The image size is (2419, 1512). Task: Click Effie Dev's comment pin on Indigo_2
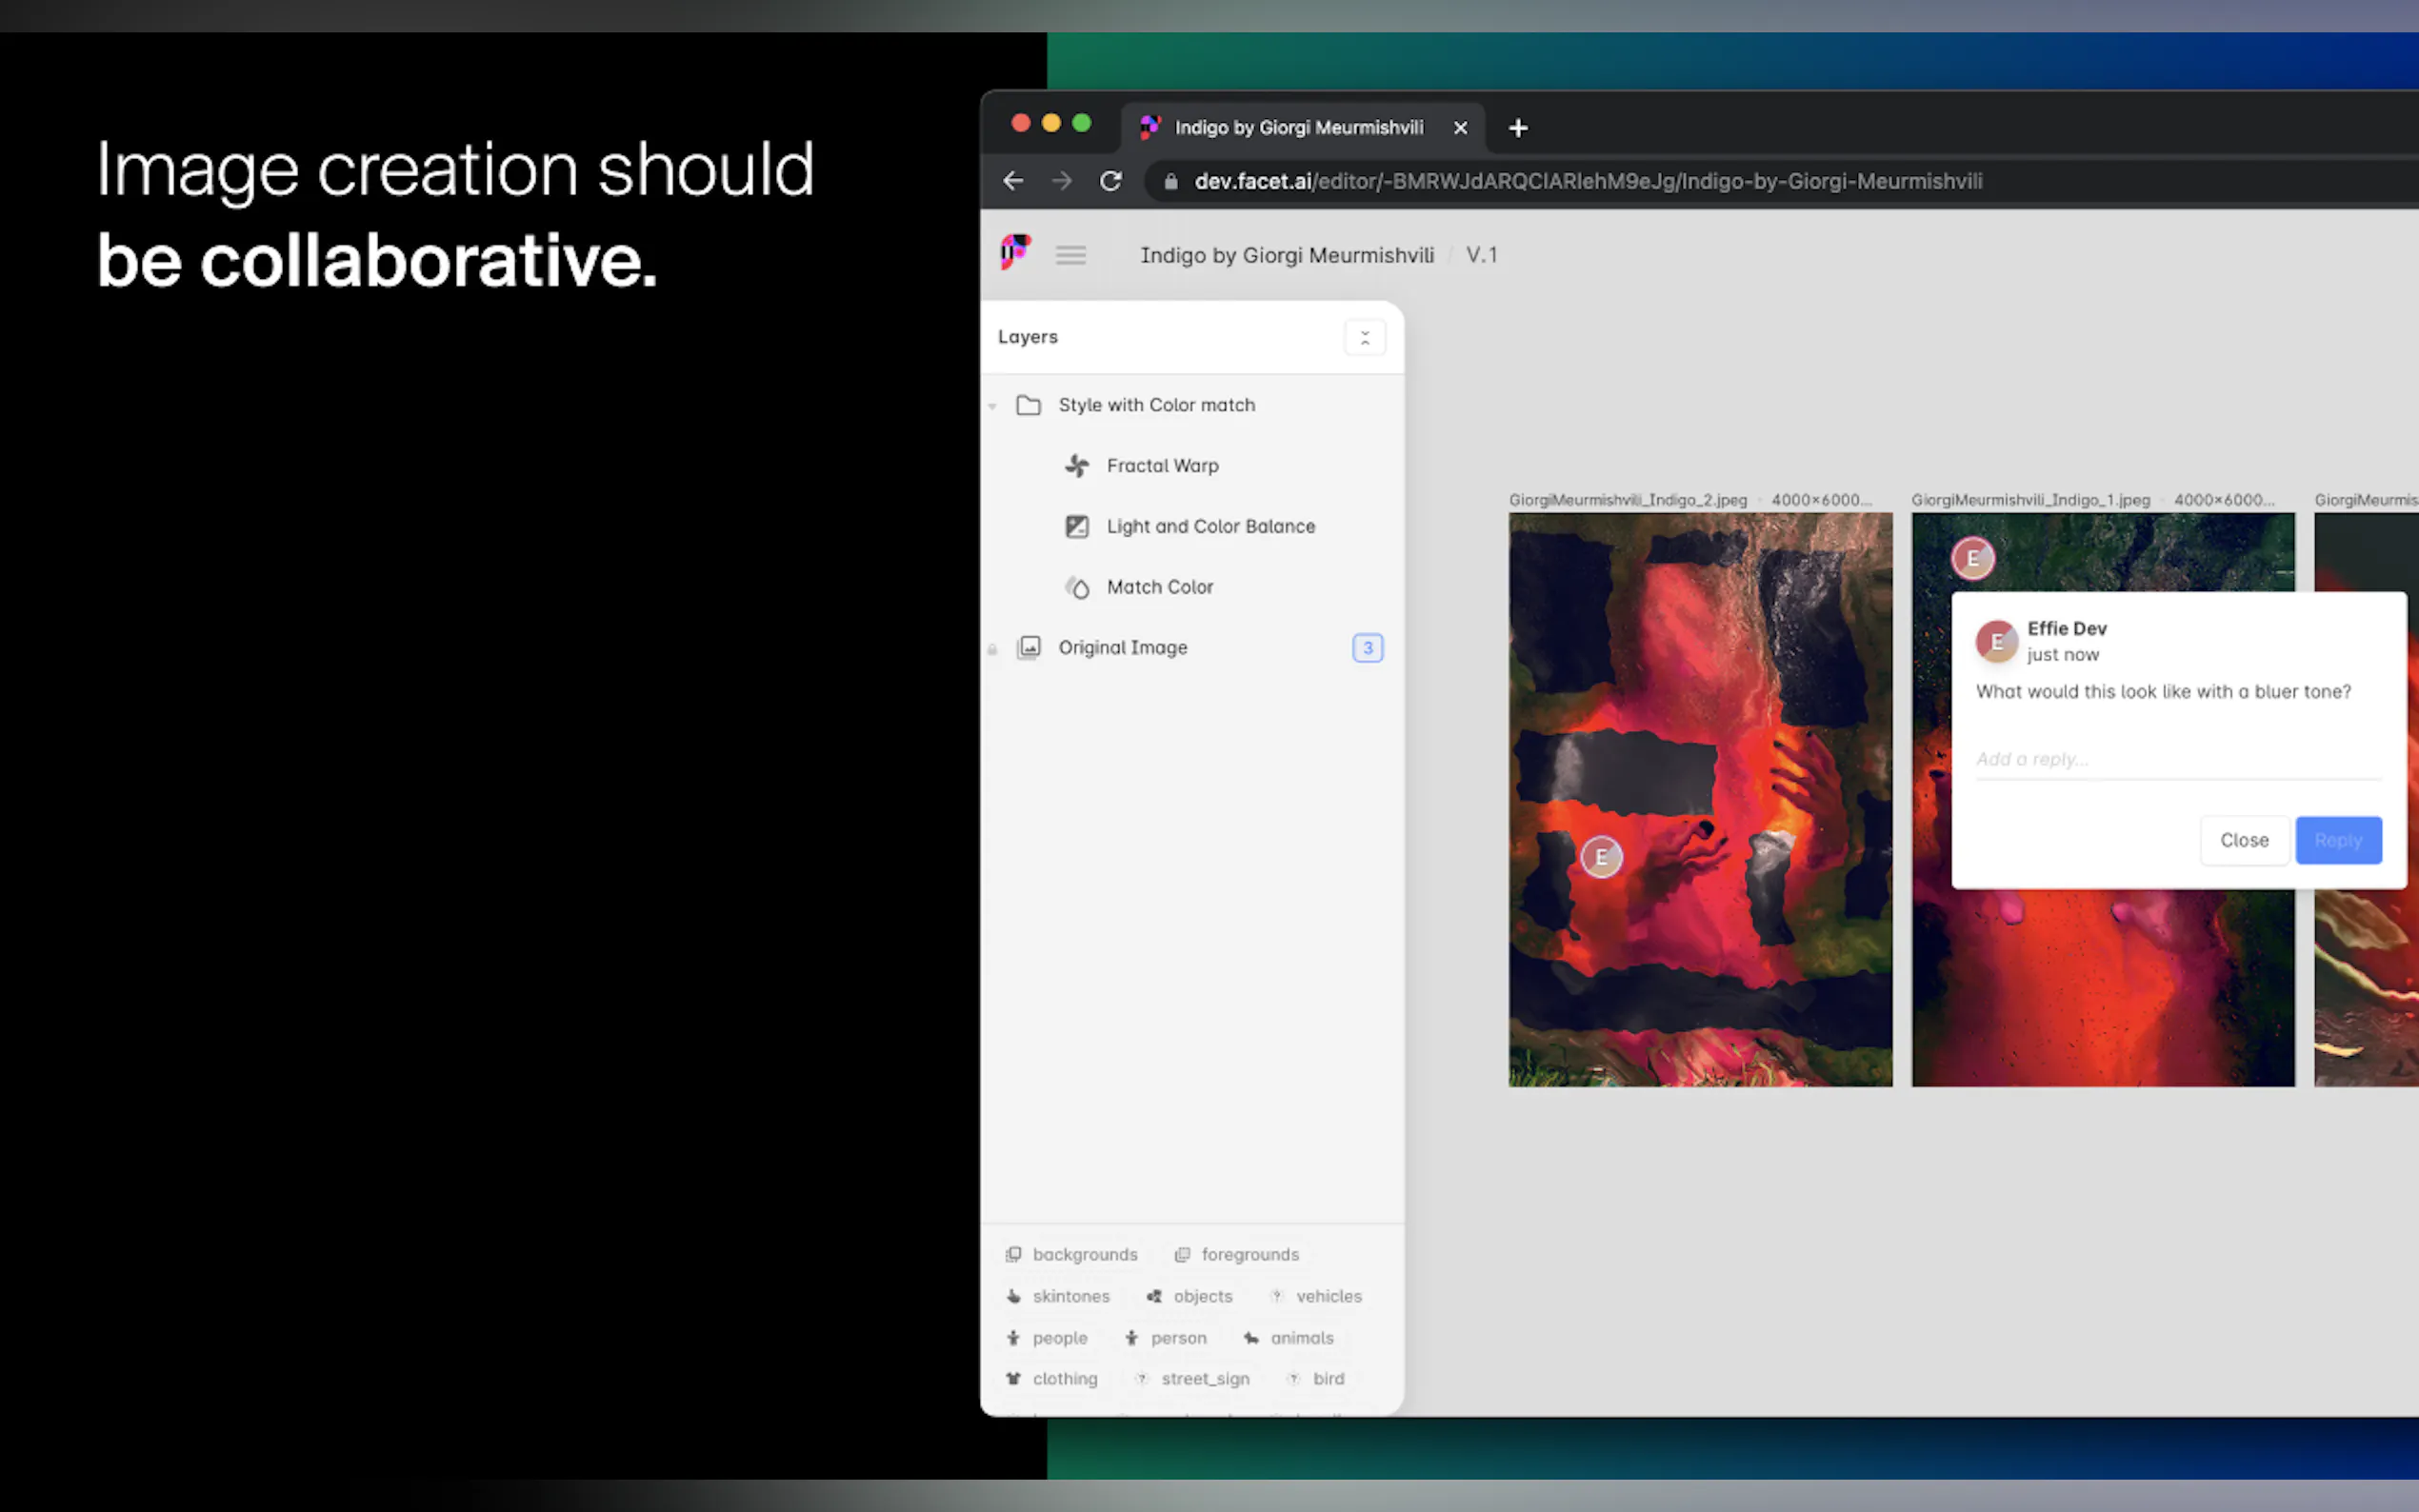1601,857
